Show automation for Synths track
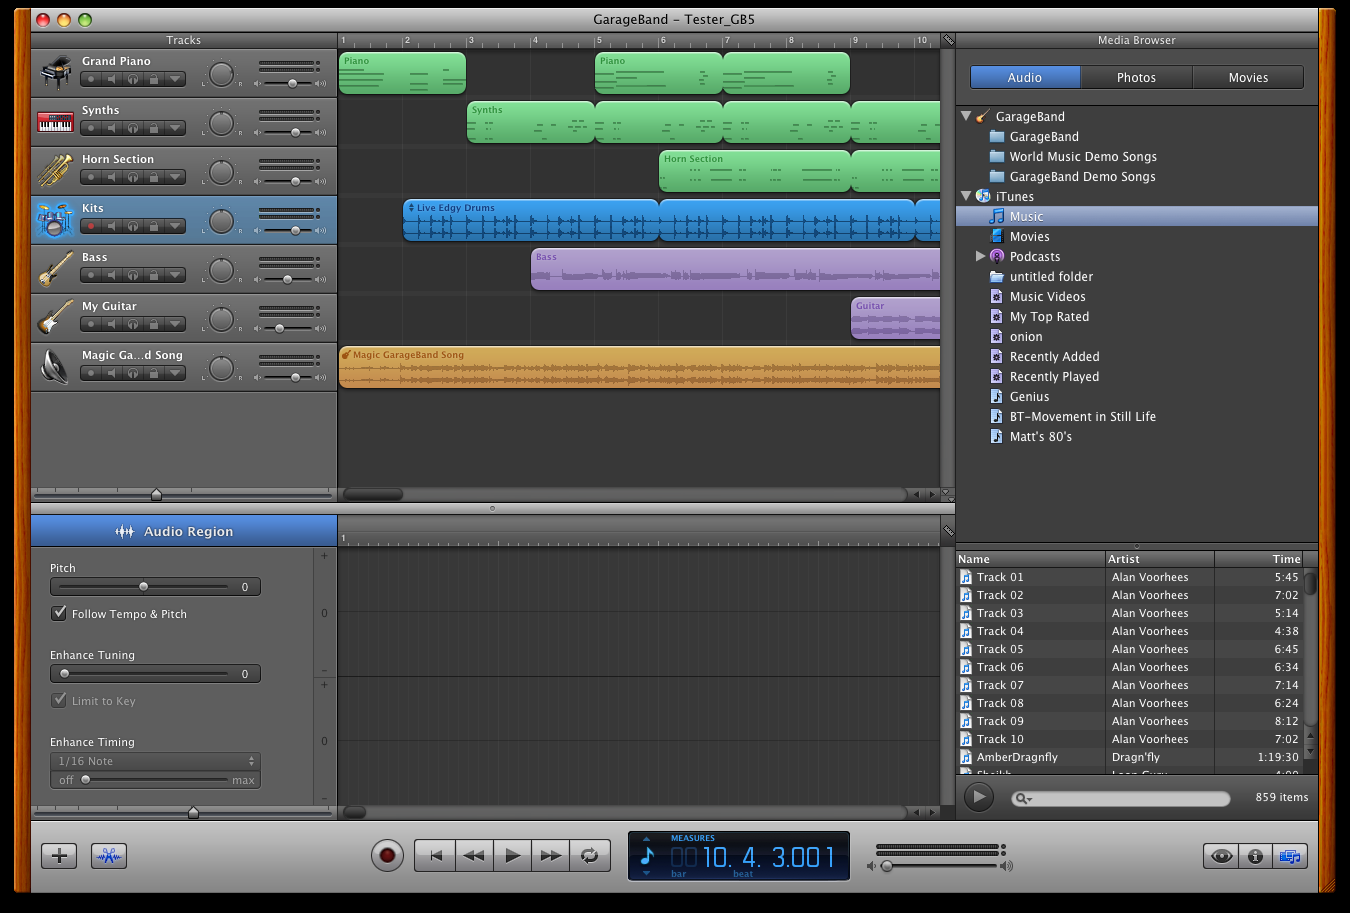Image resolution: width=1350 pixels, height=913 pixels. pyautogui.click(x=176, y=128)
